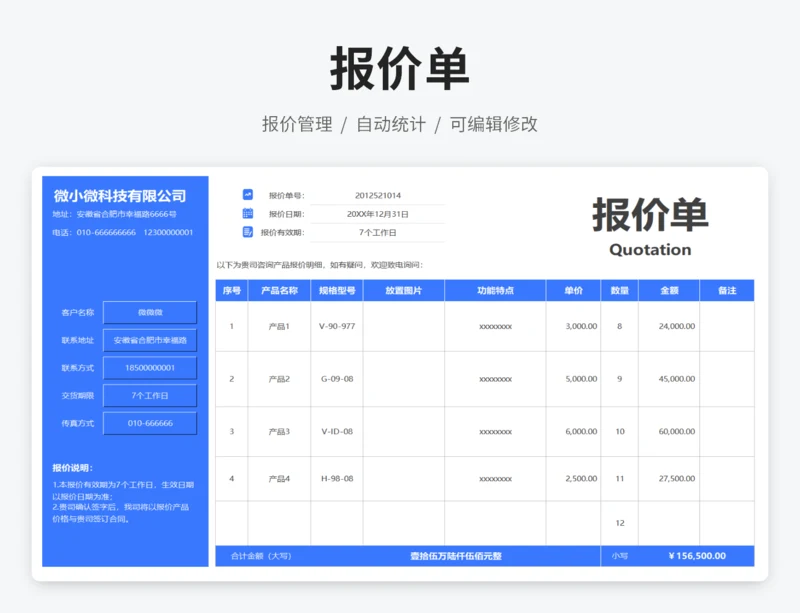Click the 金额 column header
800x613 pixels.
669,290
